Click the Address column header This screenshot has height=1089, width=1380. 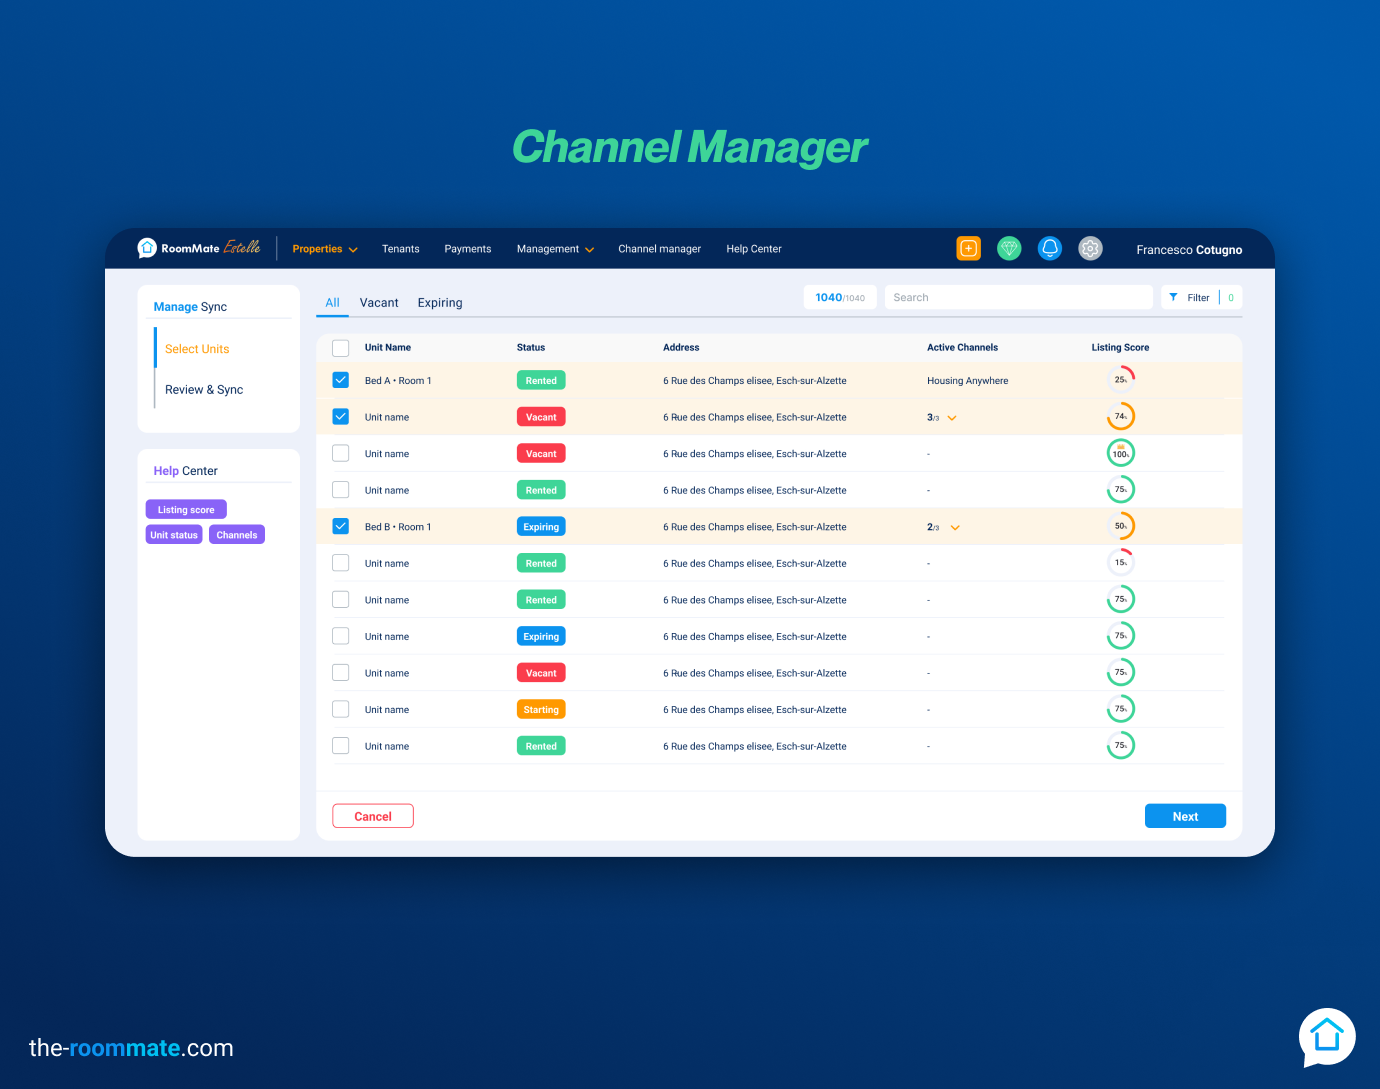click(x=681, y=348)
